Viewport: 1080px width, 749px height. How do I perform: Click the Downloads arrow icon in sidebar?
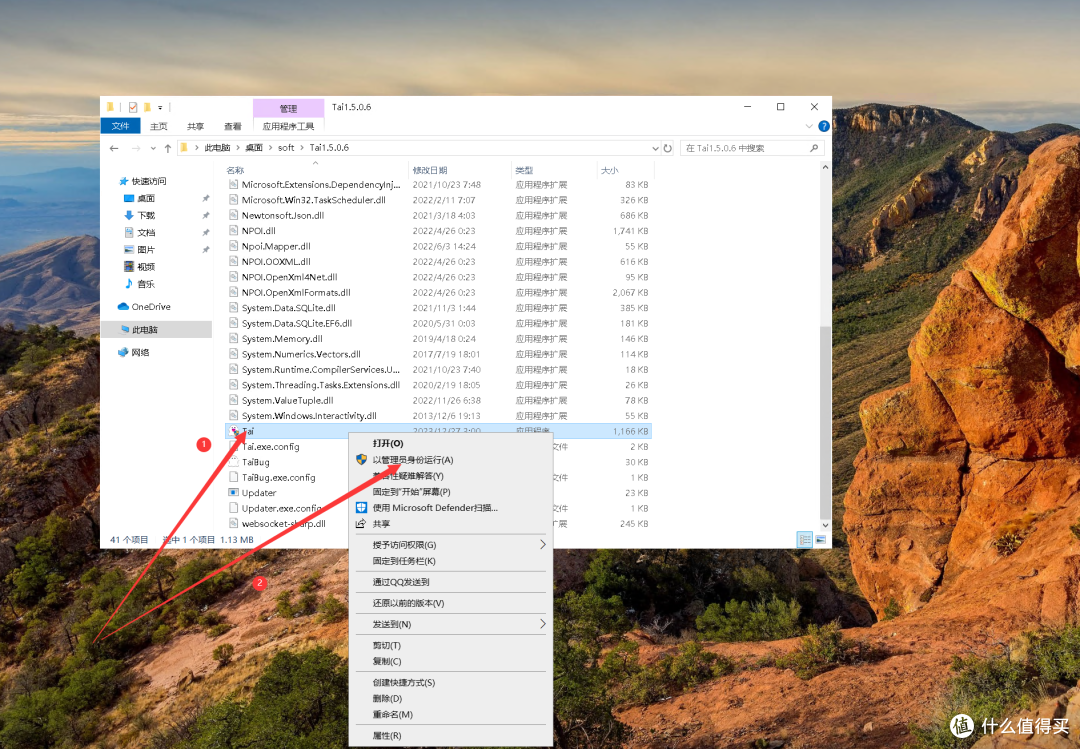(129, 215)
